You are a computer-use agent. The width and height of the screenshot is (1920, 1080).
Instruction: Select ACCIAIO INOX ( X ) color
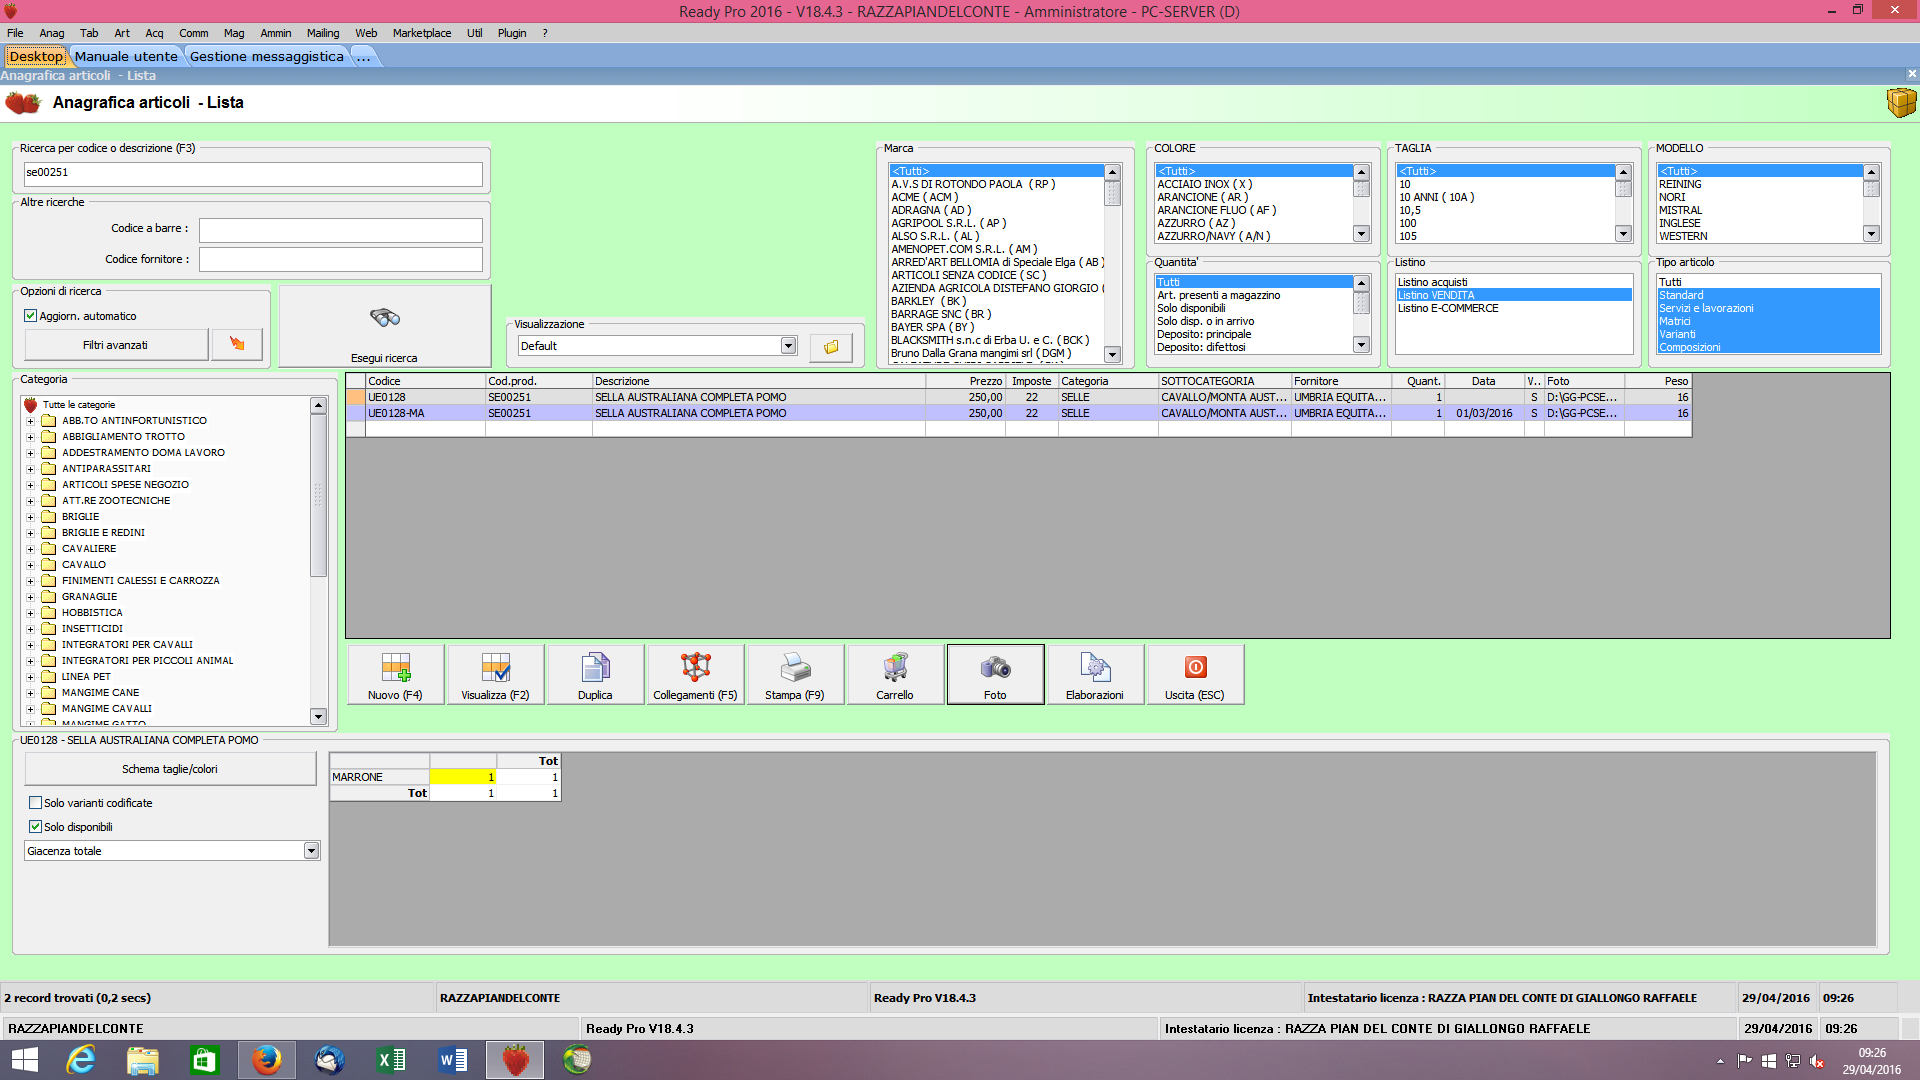tap(1205, 185)
